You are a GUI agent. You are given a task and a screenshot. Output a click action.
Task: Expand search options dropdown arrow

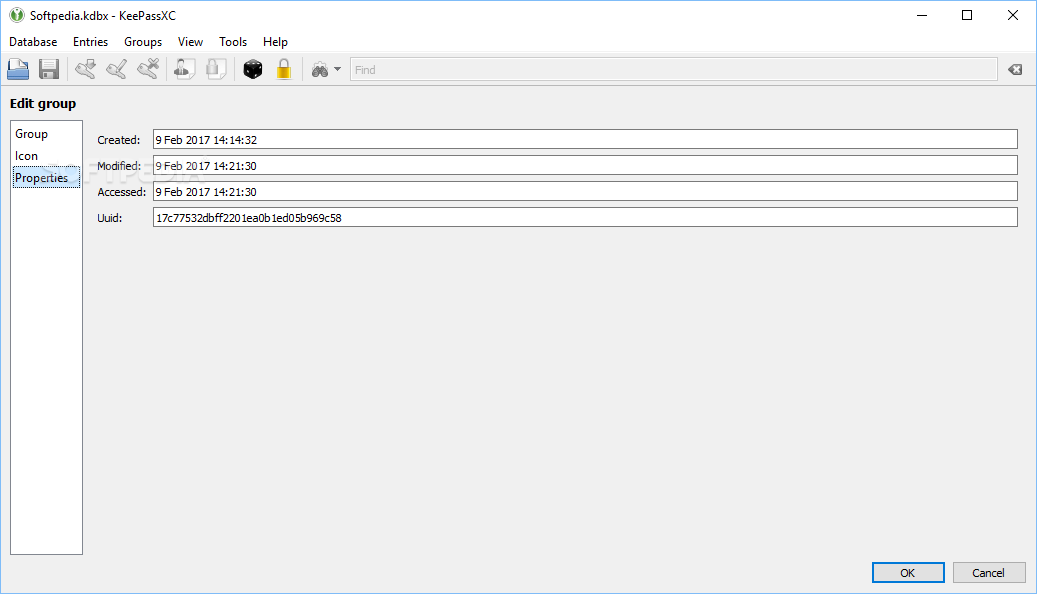[x=337, y=69]
